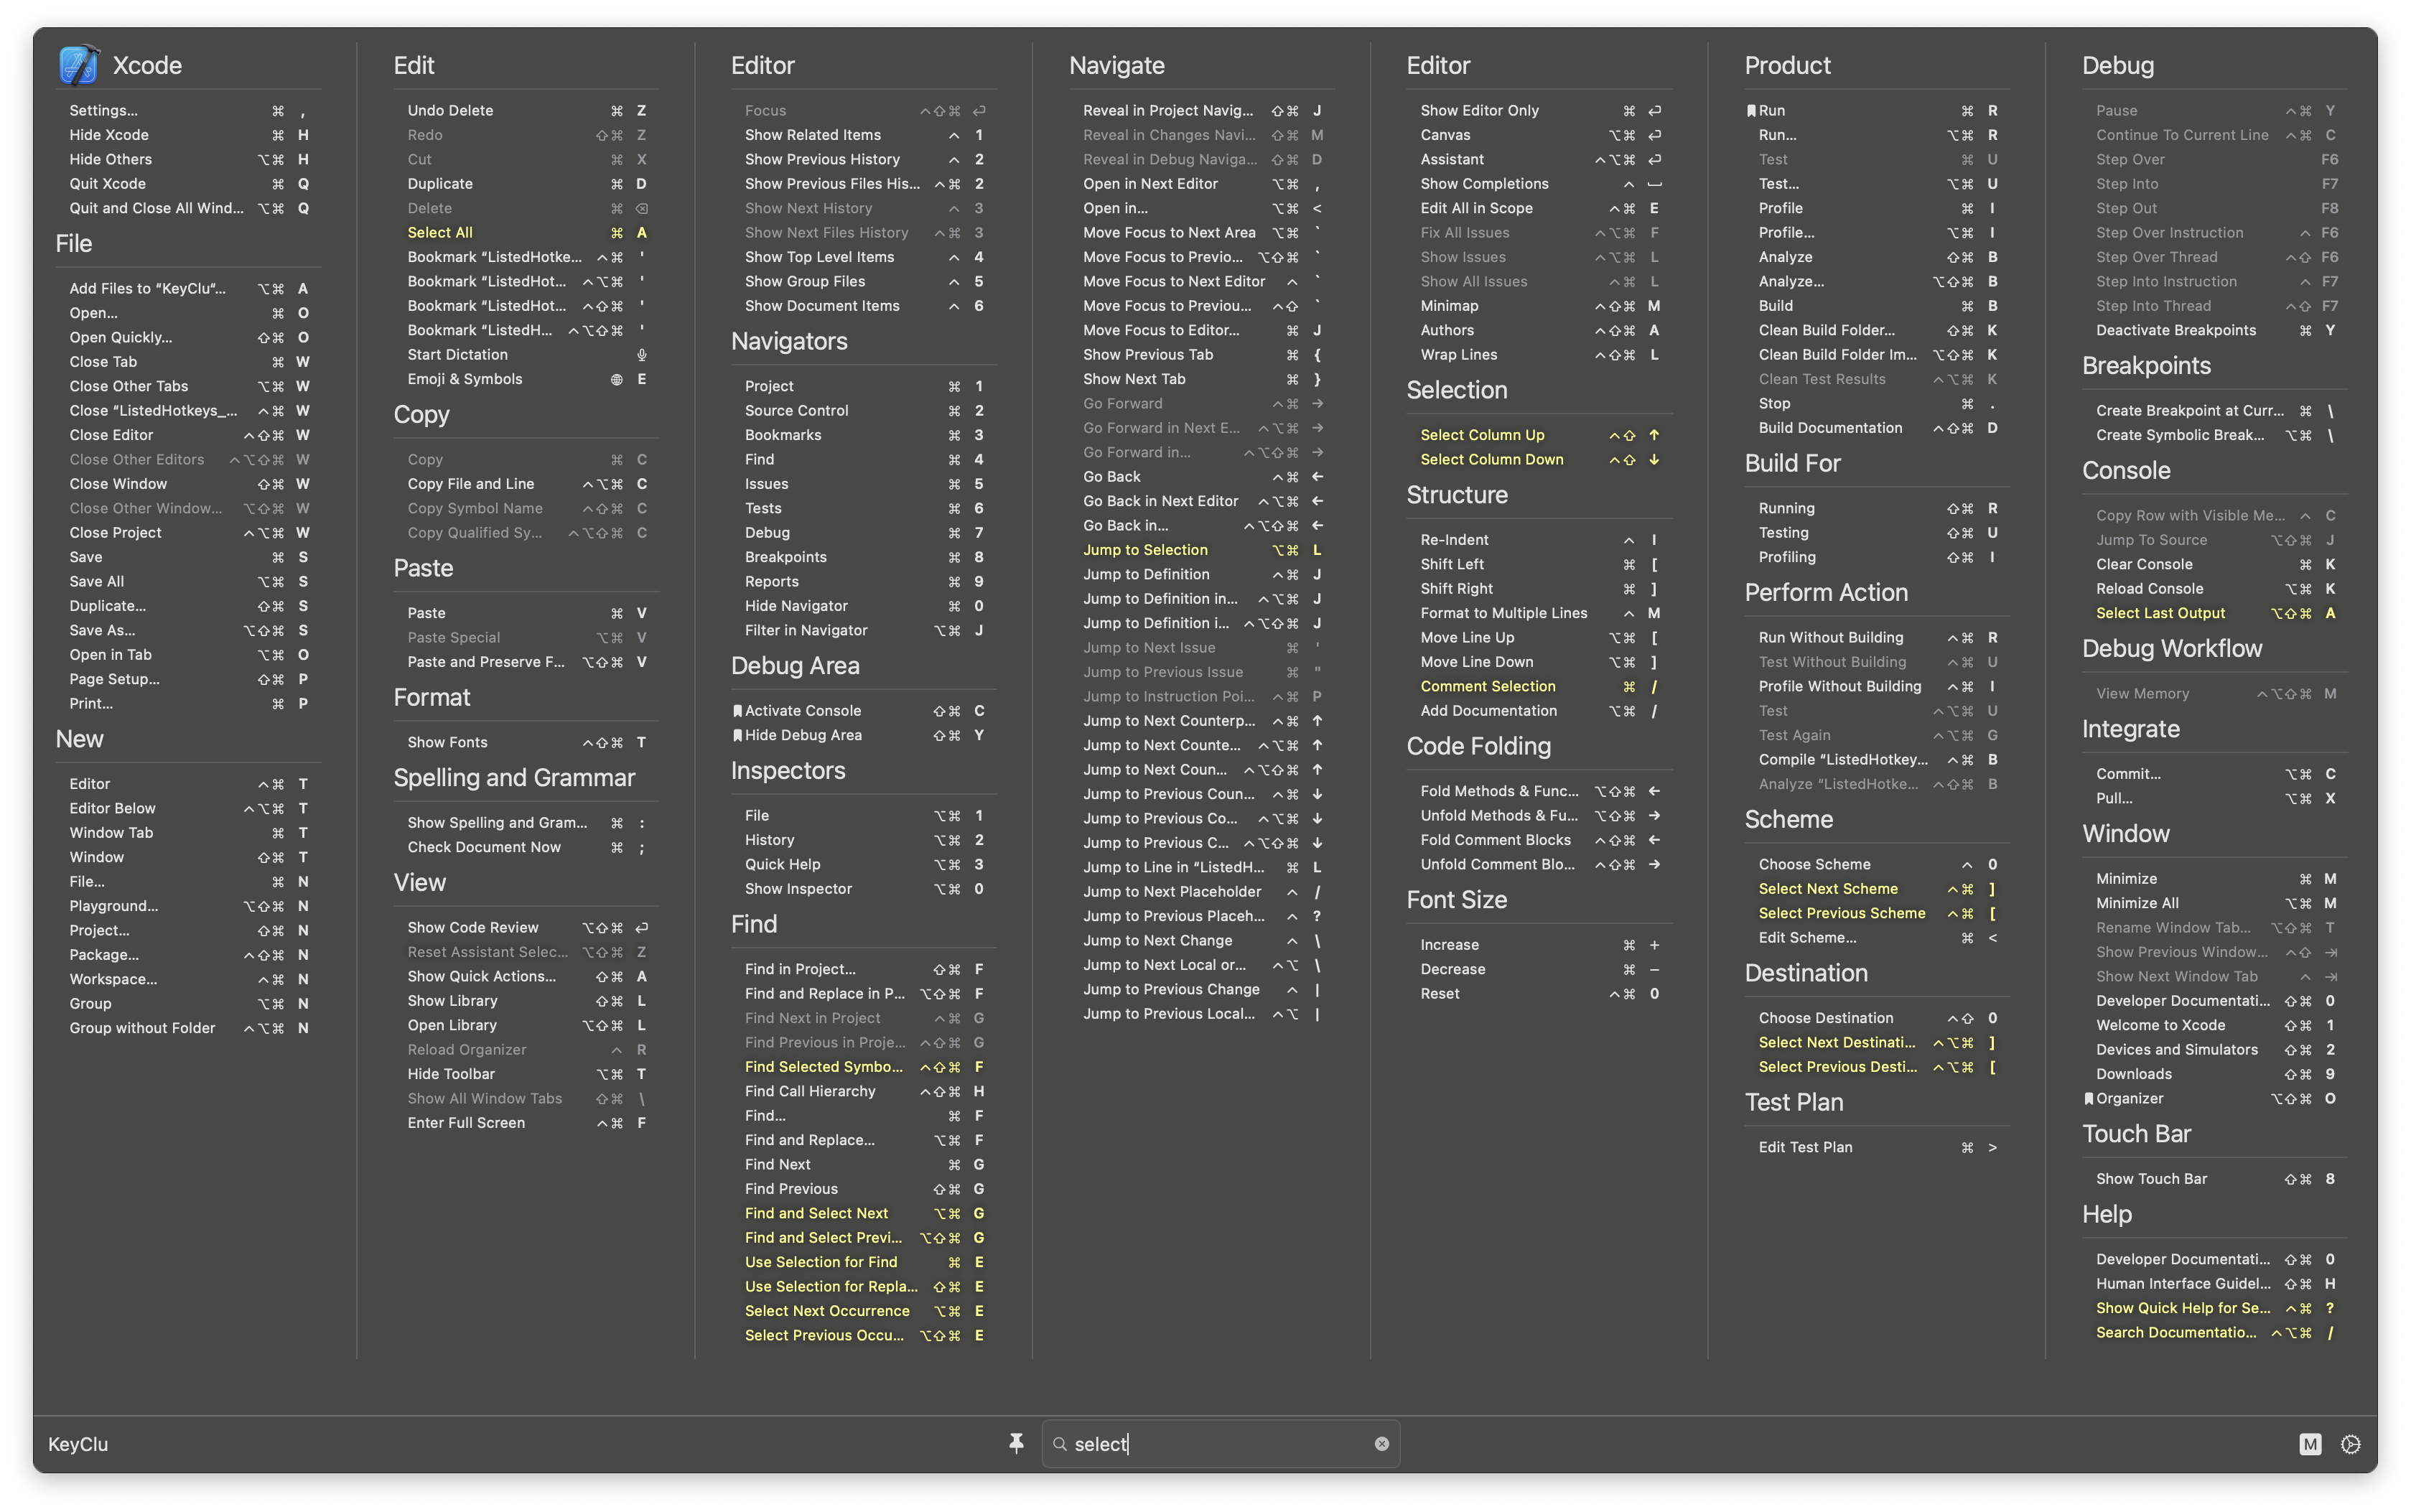Open KeyClu settings gear icon
The height and width of the screenshot is (1512, 2411).
2351,1444
